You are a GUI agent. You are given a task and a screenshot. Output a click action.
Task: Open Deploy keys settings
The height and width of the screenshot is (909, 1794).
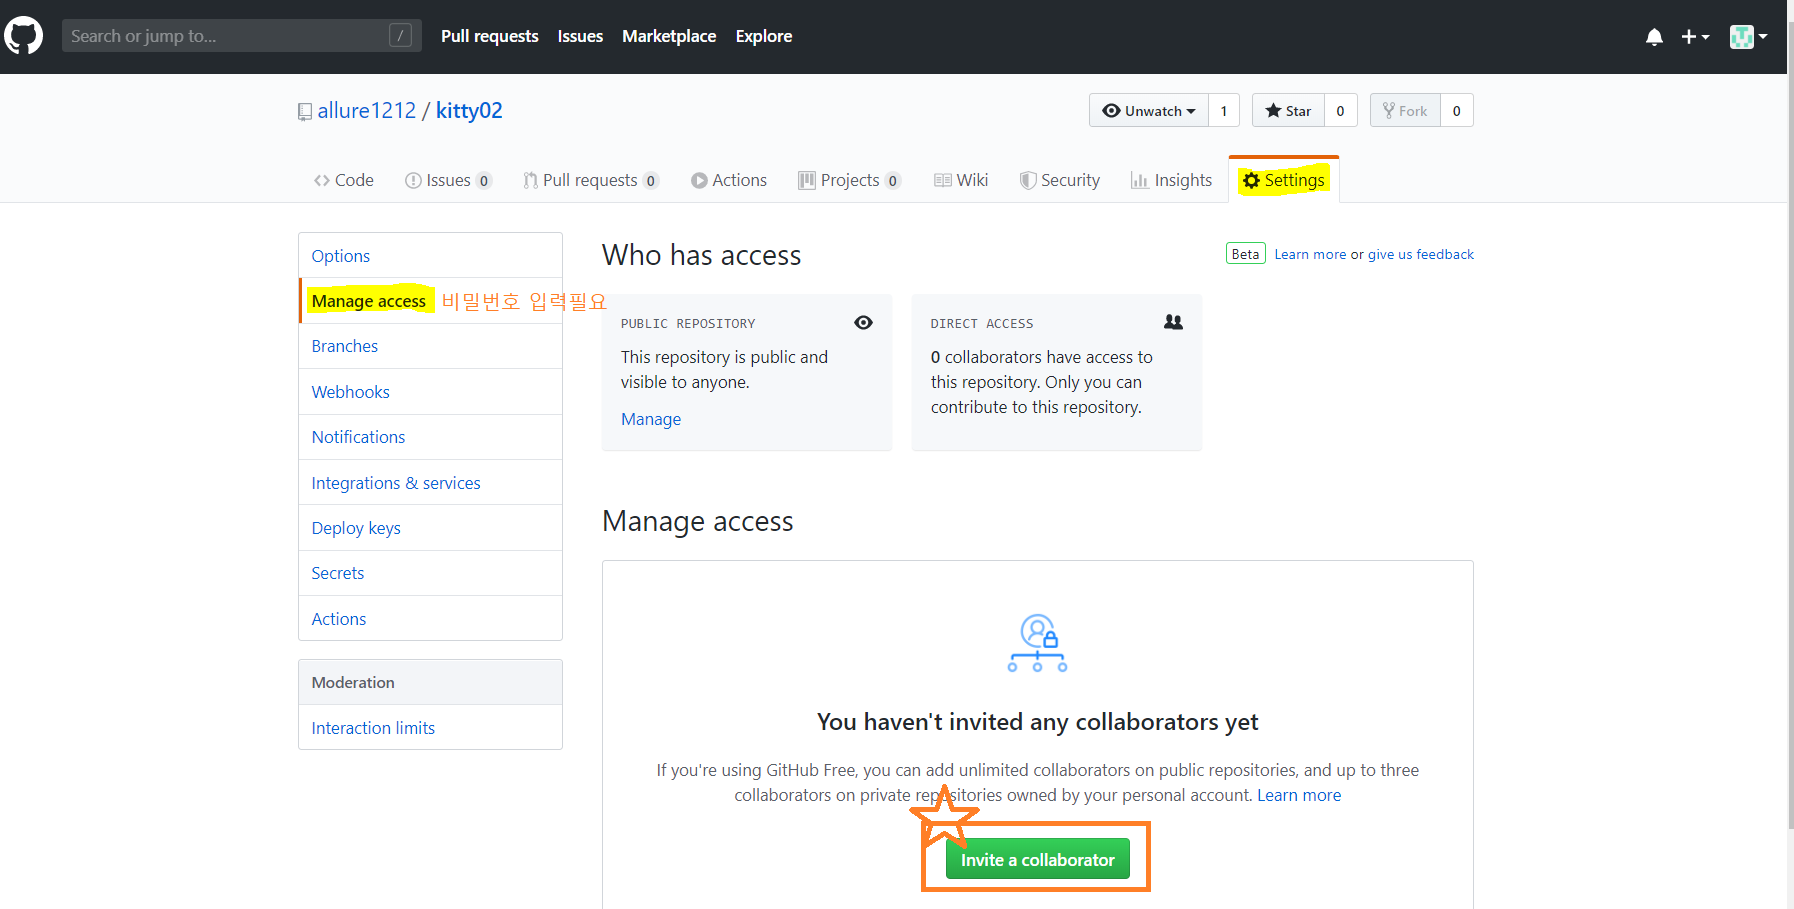tap(431, 528)
